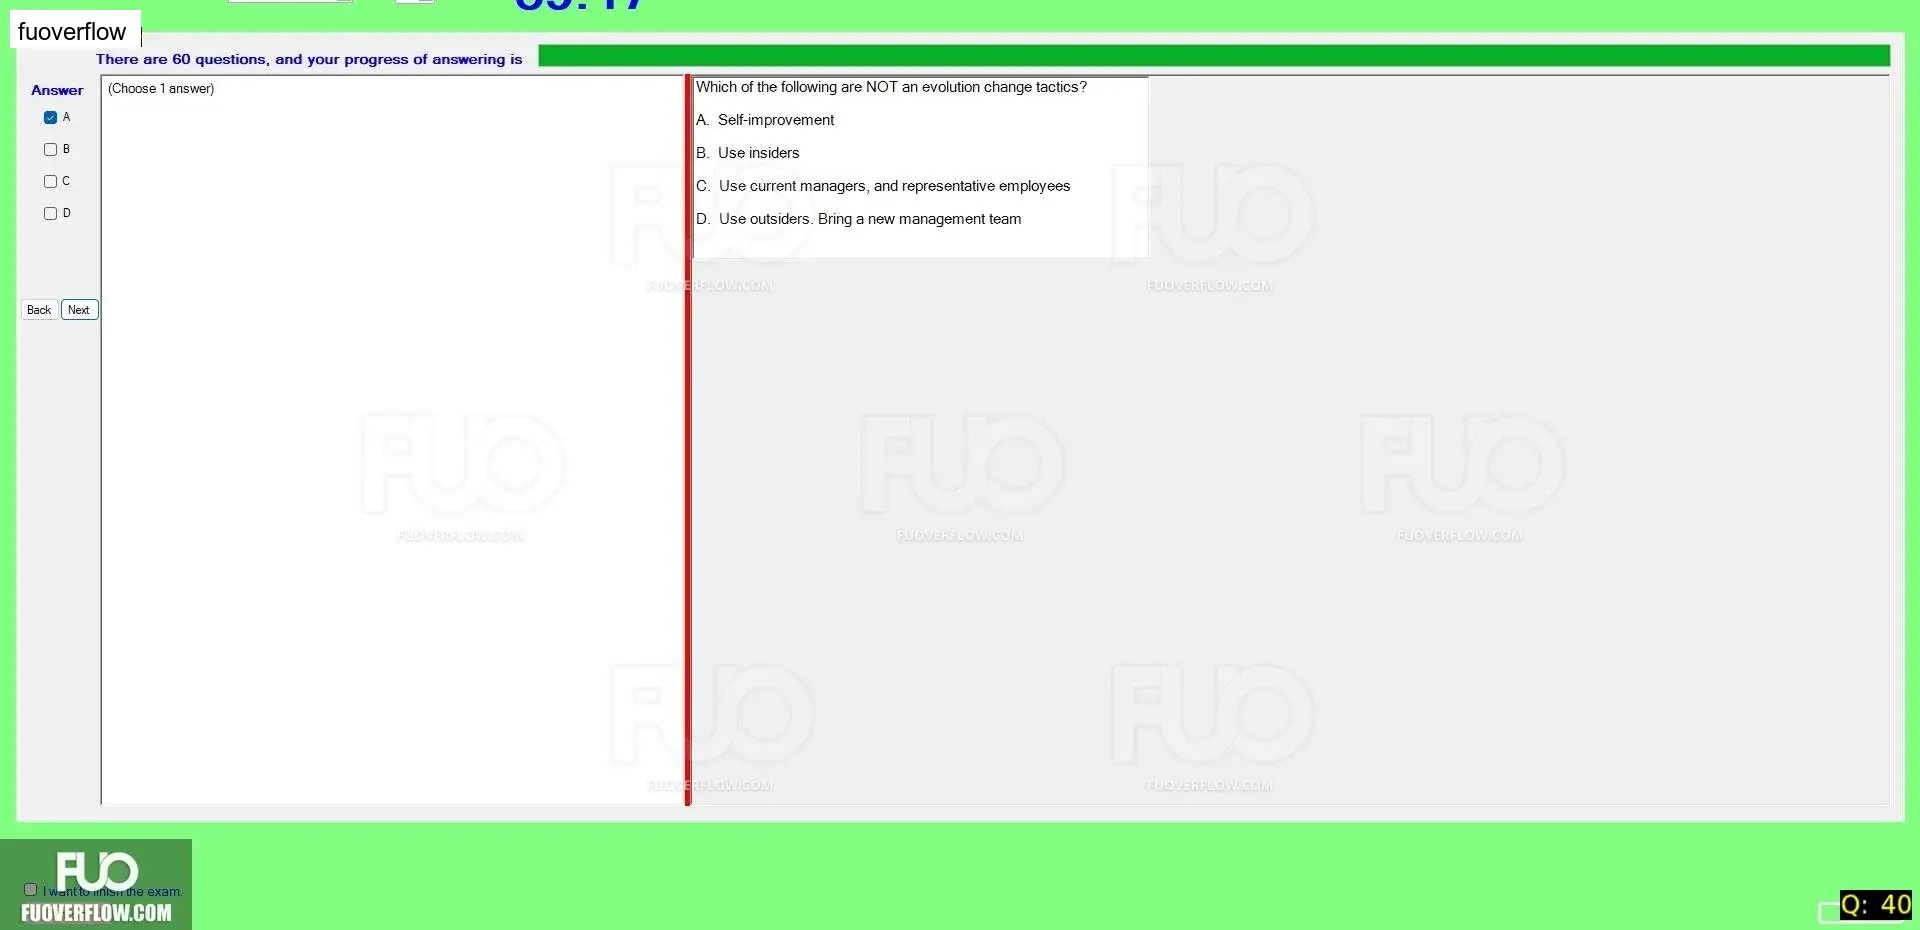The height and width of the screenshot is (930, 1920).
Task: Go to the next question
Action: (x=79, y=310)
